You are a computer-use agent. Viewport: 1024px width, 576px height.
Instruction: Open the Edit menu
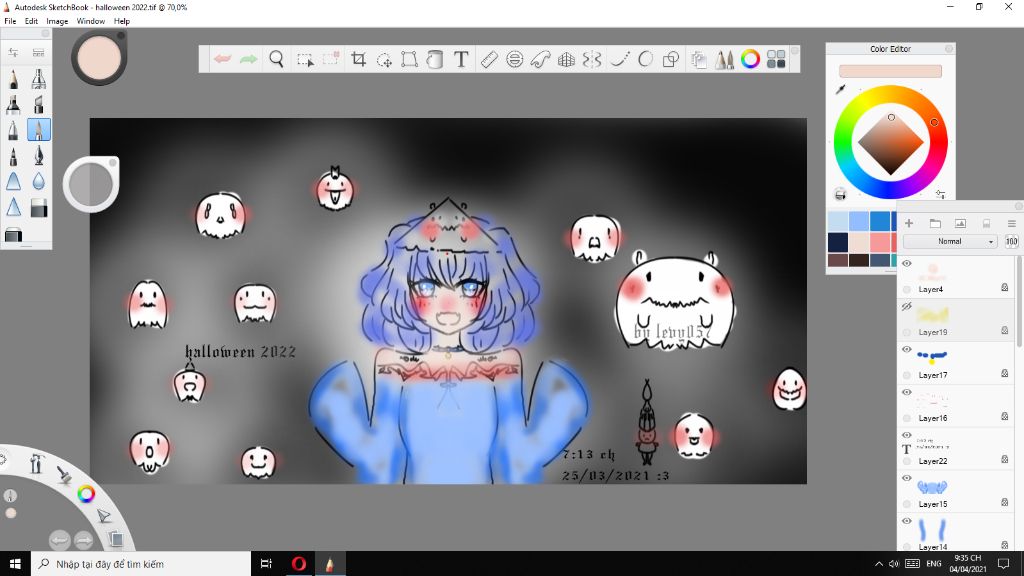(x=31, y=21)
